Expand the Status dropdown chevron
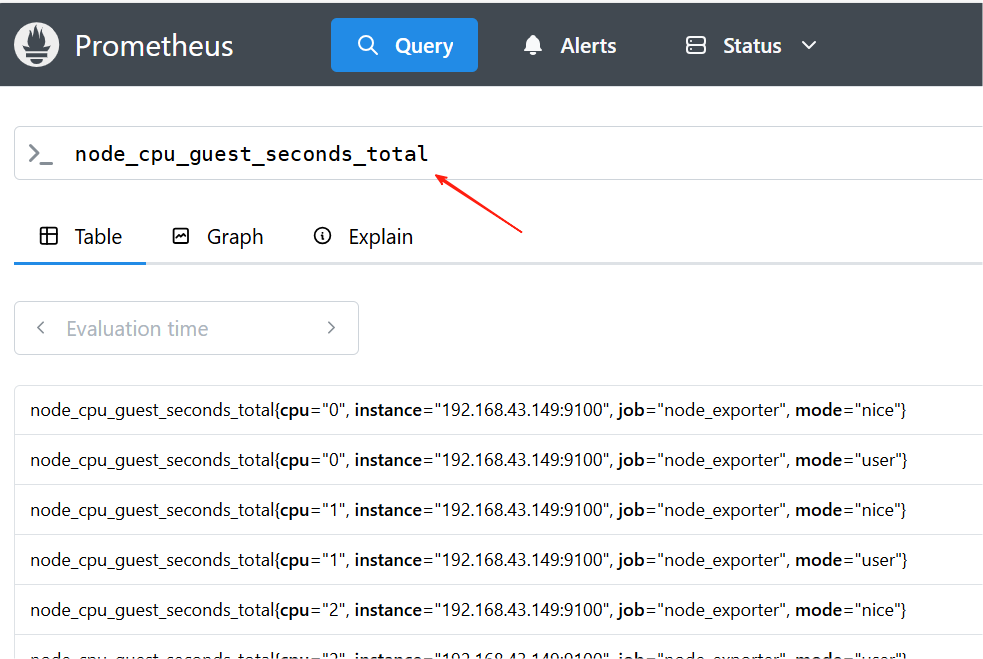 [809, 45]
